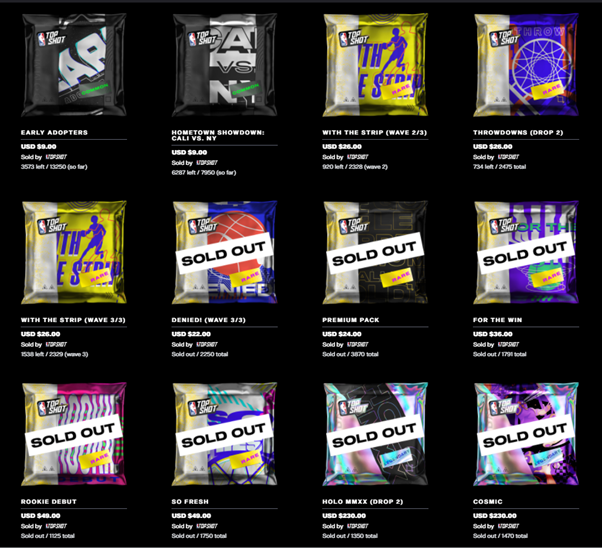Click the Cosmic pack title text

coord(488,502)
